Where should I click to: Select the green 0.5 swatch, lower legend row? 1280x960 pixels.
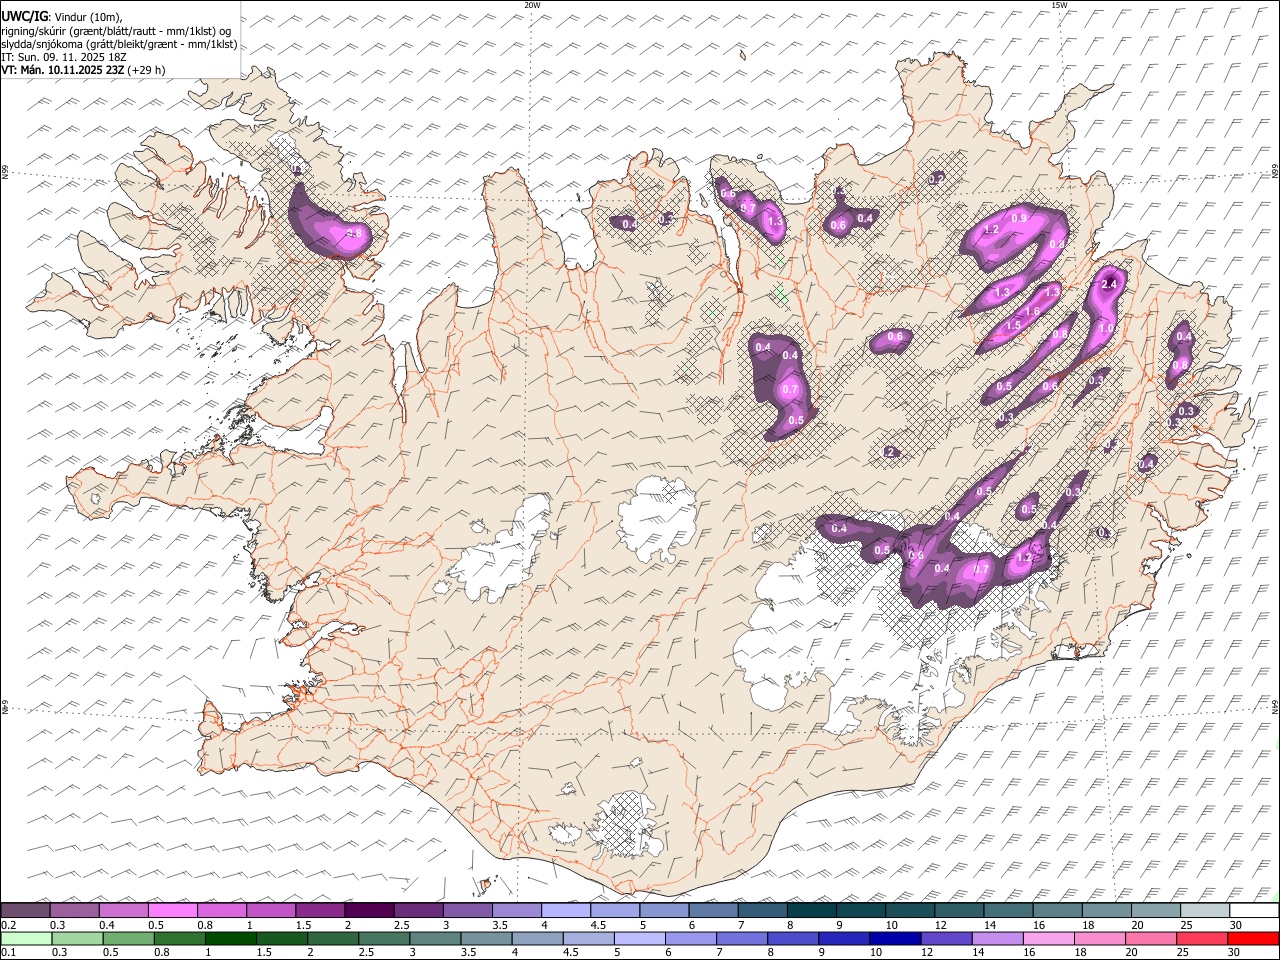pyautogui.click(x=128, y=939)
